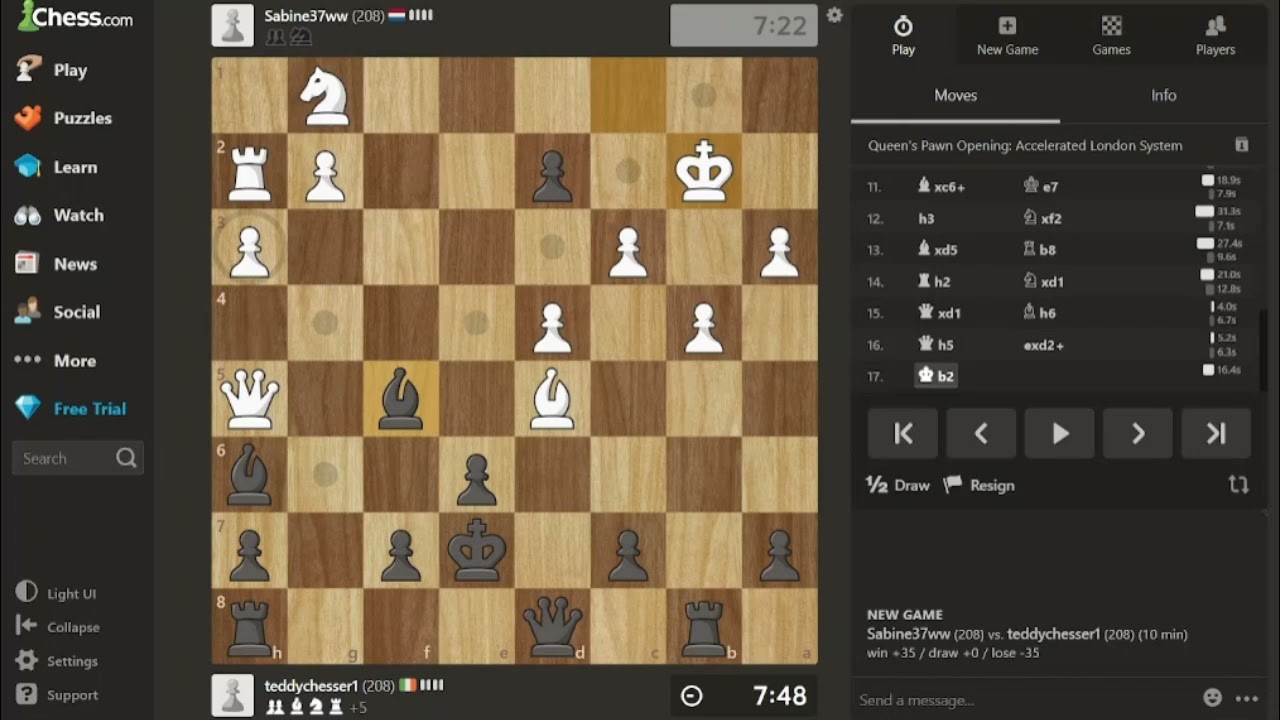Click teddychesser1 player name
Screen dimensions: 1280x720
click(311, 686)
